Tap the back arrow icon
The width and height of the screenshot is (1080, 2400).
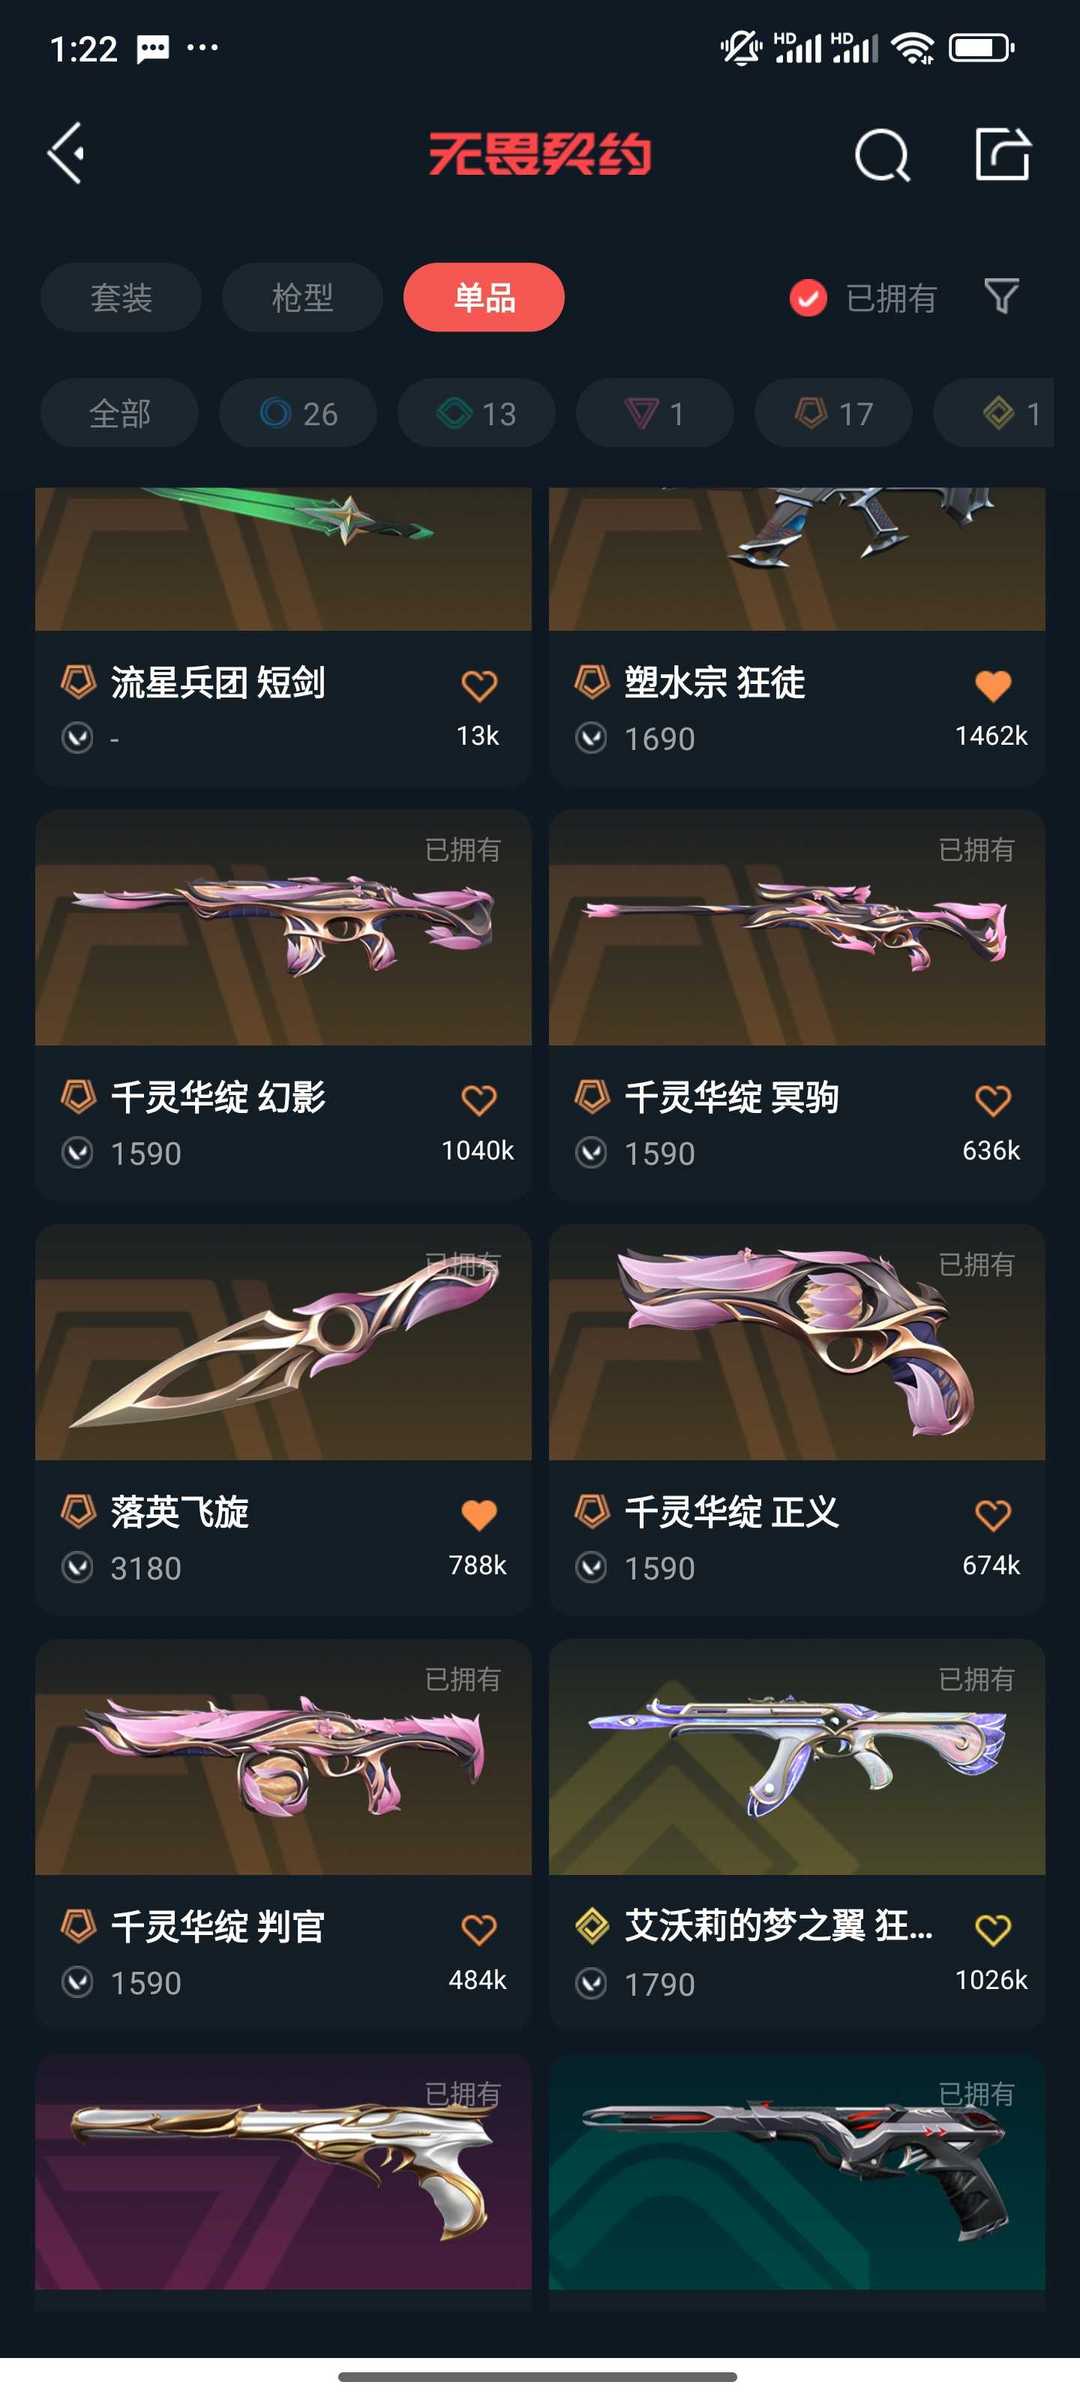click(x=66, y=154)
